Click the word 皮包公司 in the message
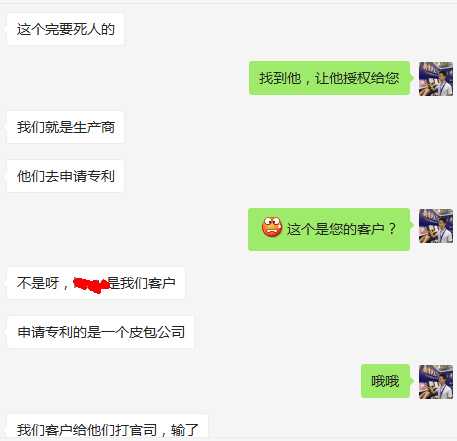The height and width of the screenshot is (441, 457). click(x=157, y=332)
